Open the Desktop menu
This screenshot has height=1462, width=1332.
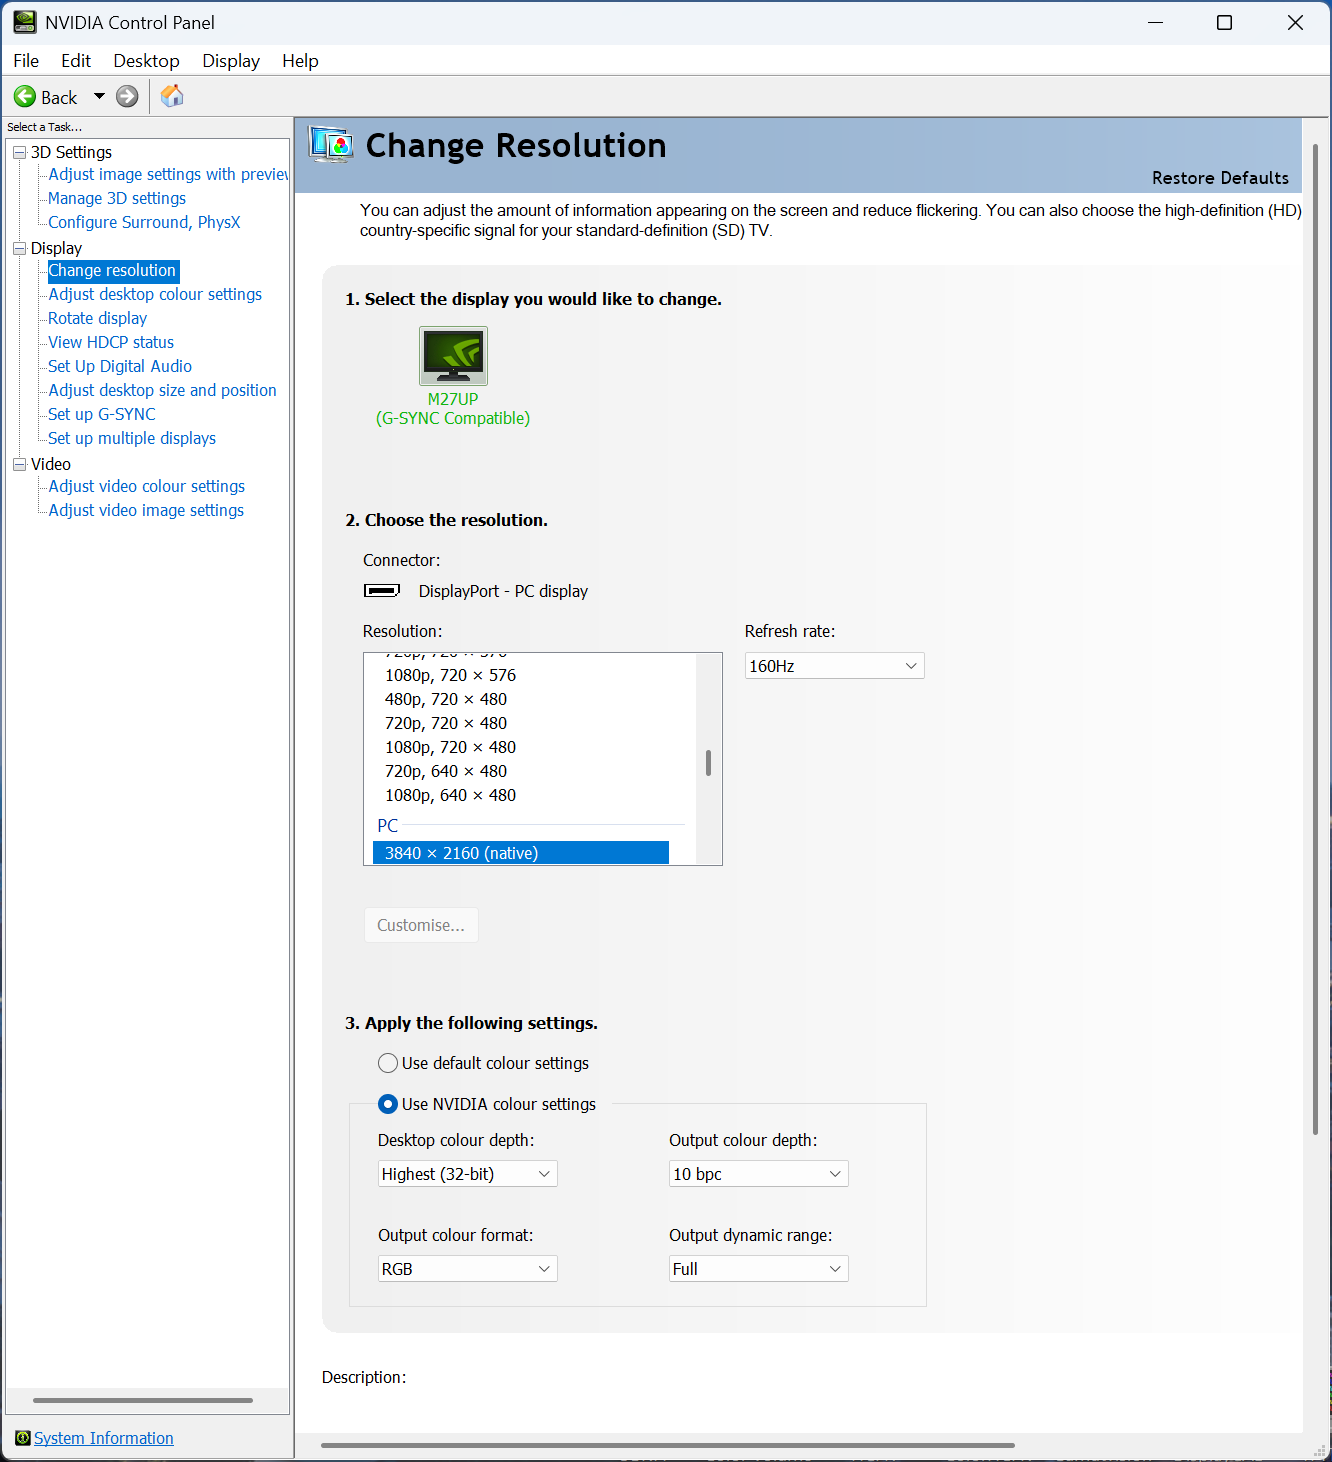click(146, 61)
